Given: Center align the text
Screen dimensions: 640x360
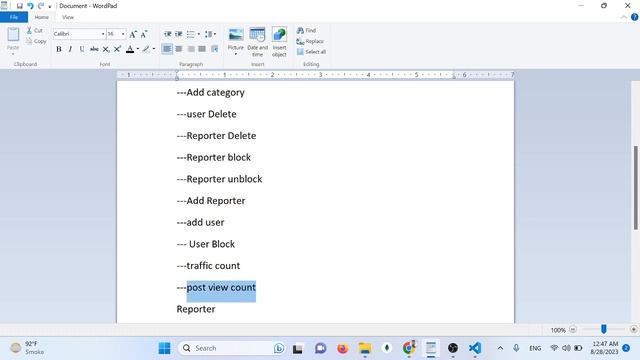Looking at the screenshot, I should [179, 49].
